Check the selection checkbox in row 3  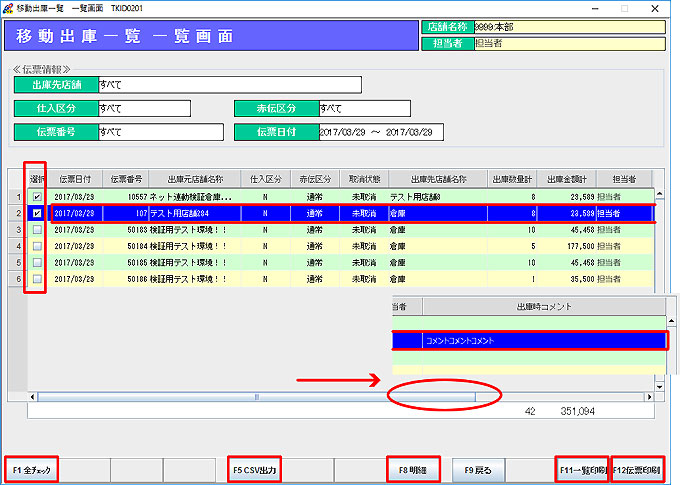tap(37, 229)
